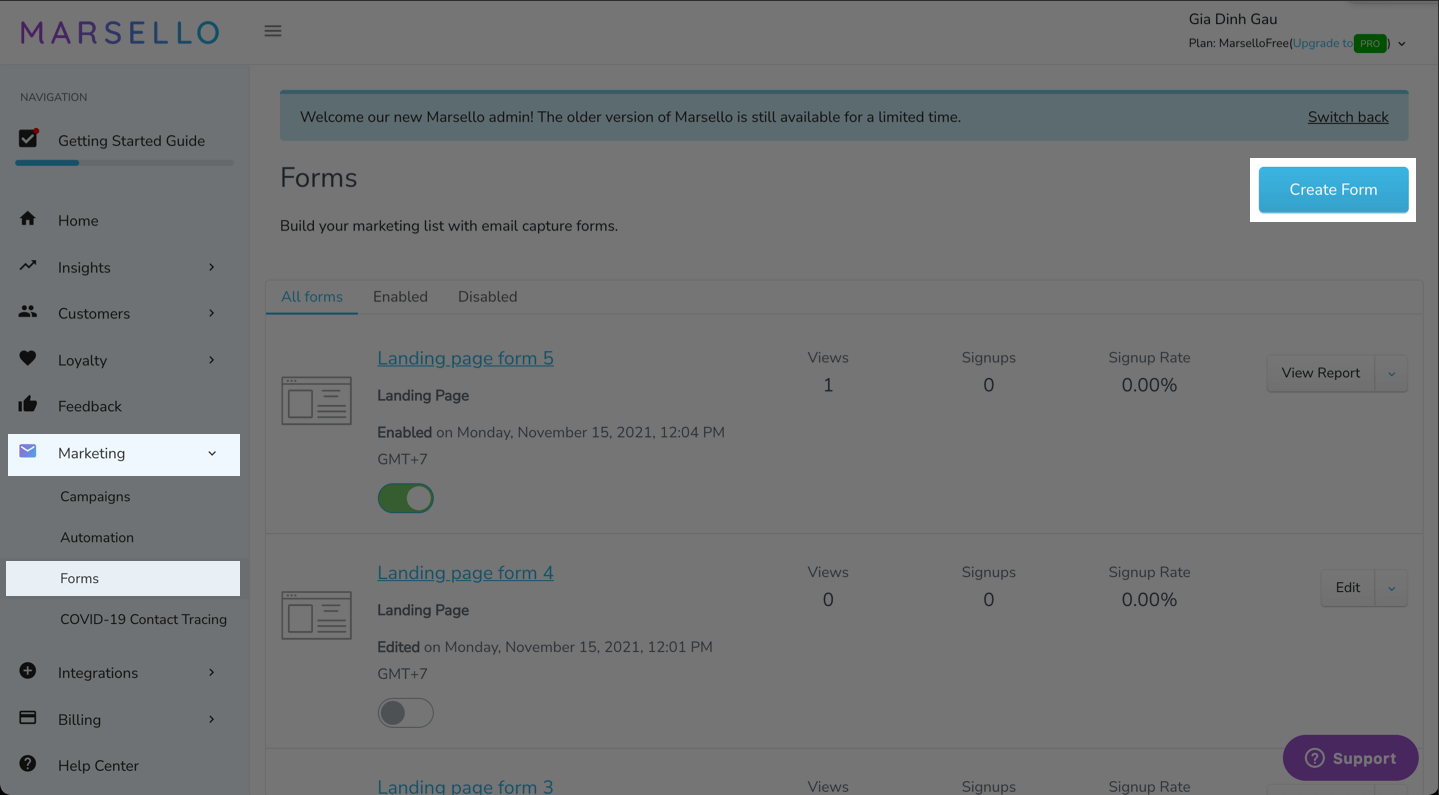Viewport: 1439px width, 795px height.
Task: Open COVID-19 Contact Tracing
Action: tap(143, 619)
